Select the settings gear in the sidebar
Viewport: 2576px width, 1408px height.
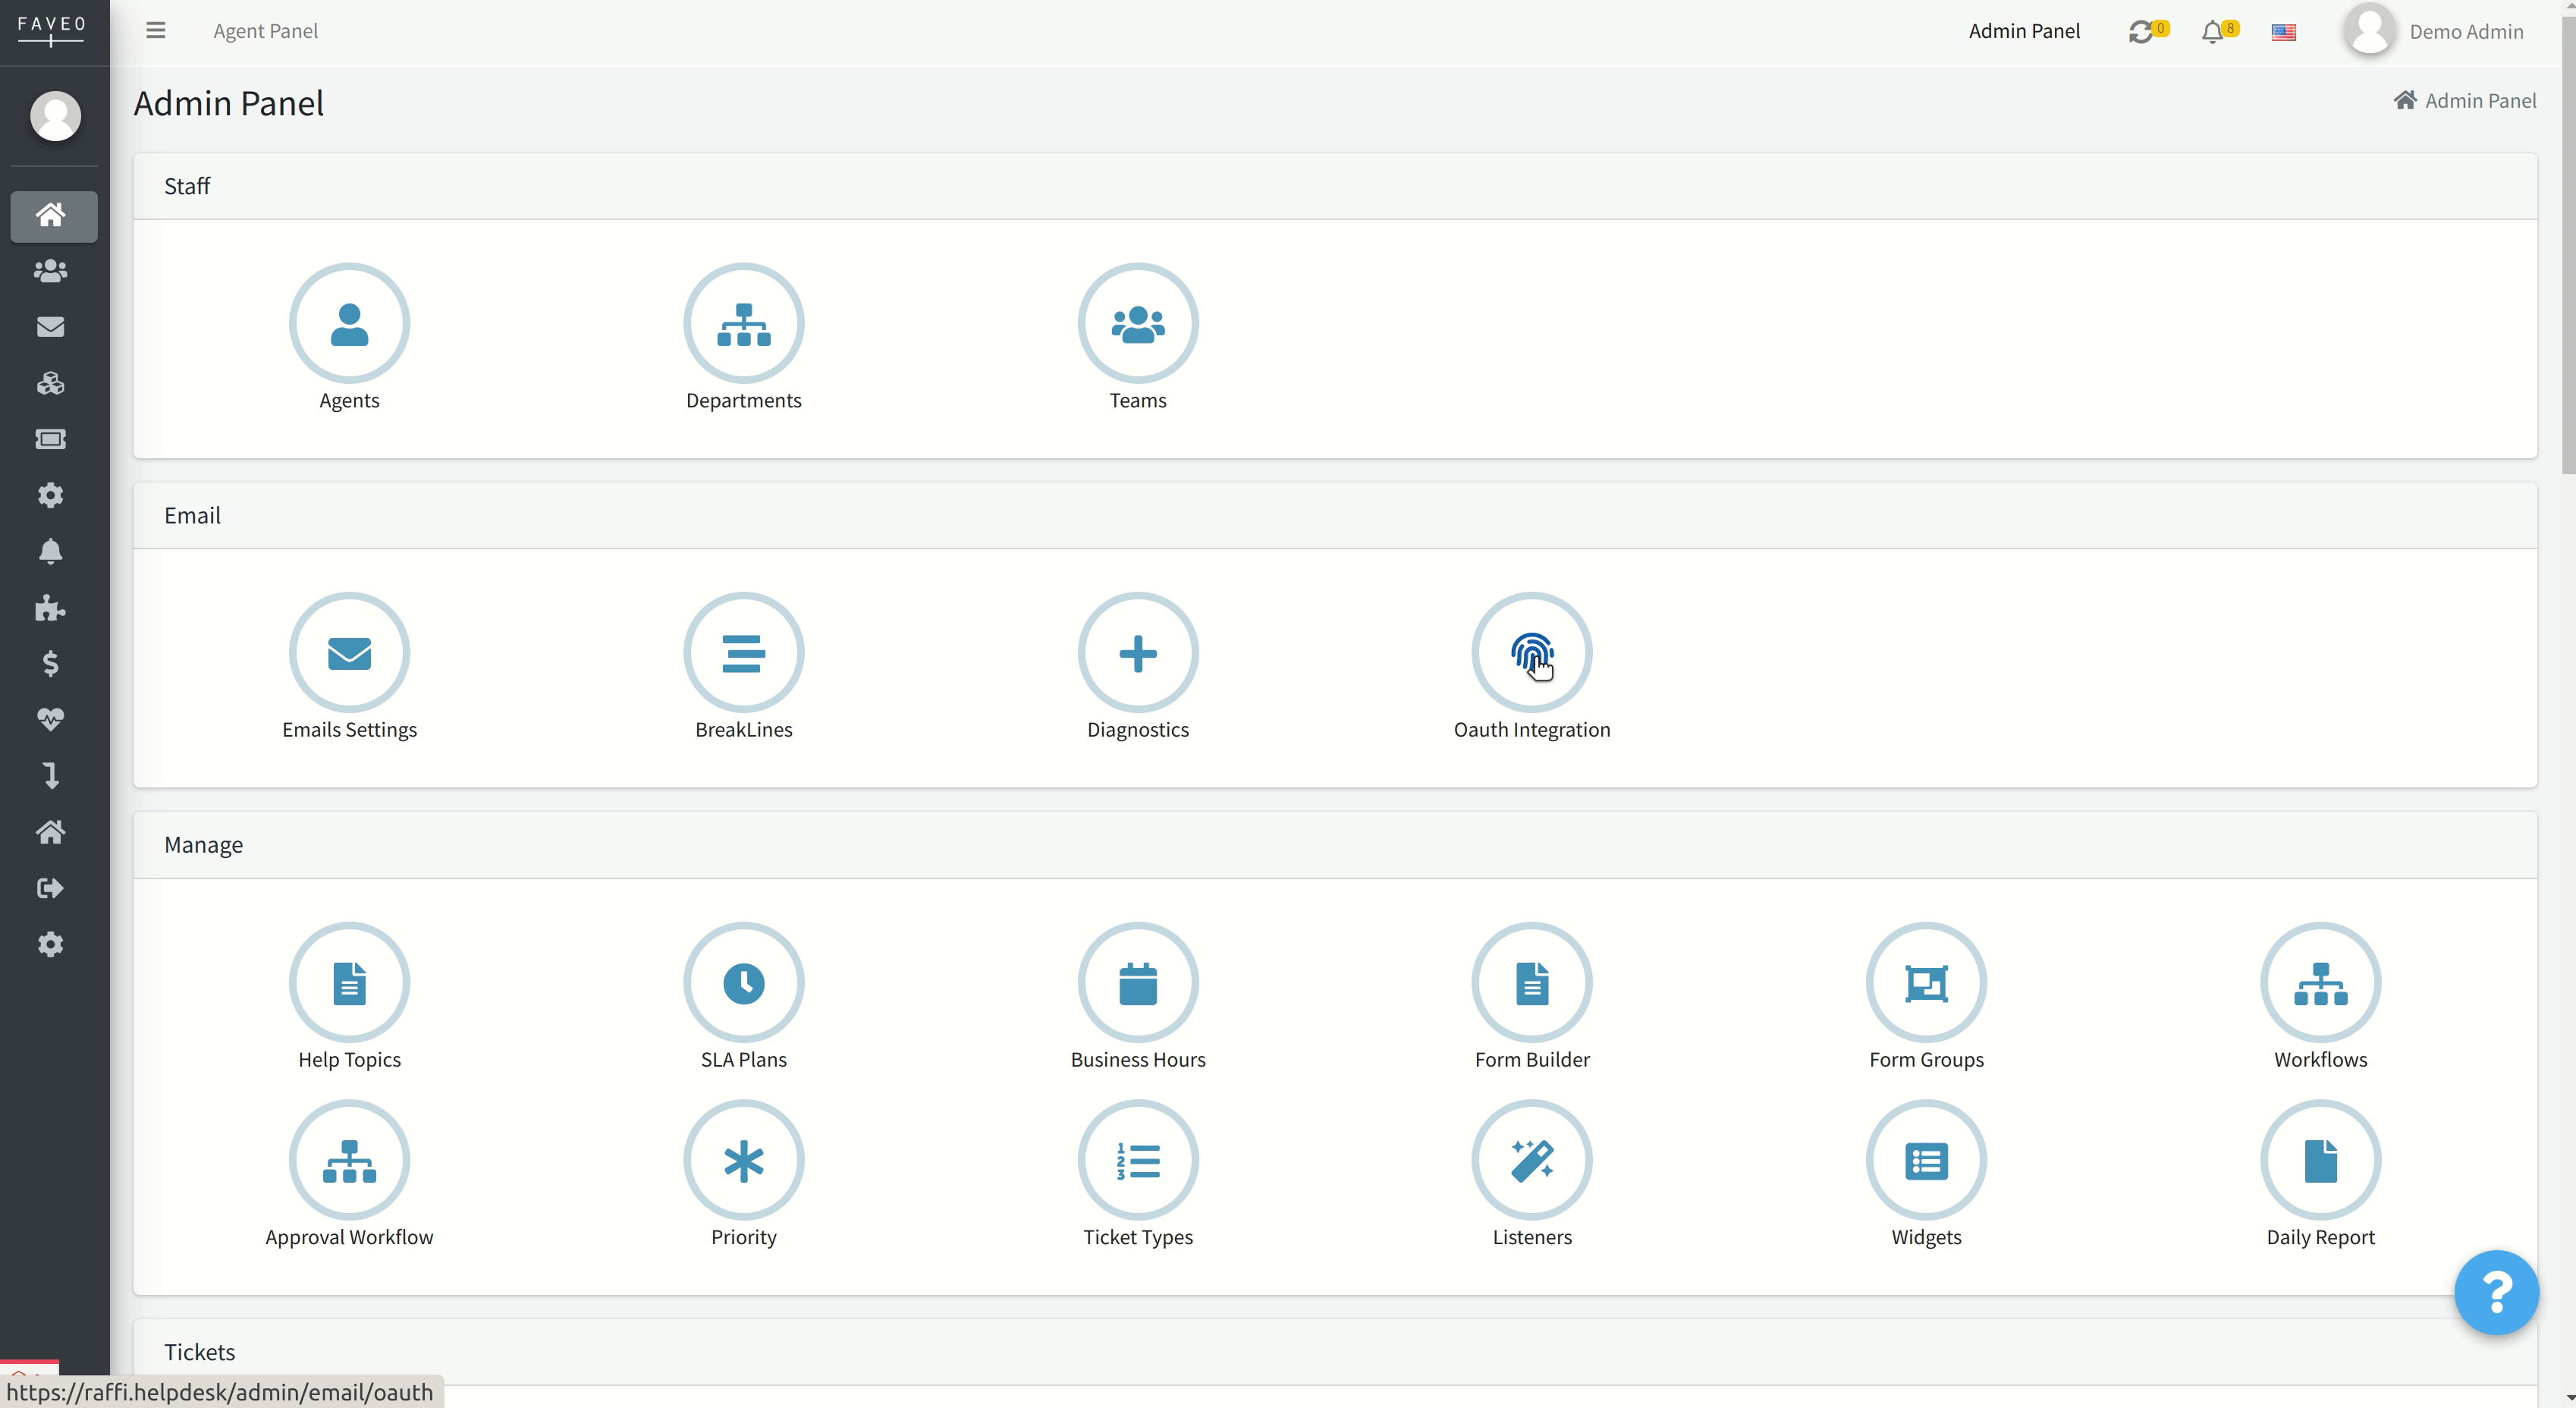(x=51, y=496)
